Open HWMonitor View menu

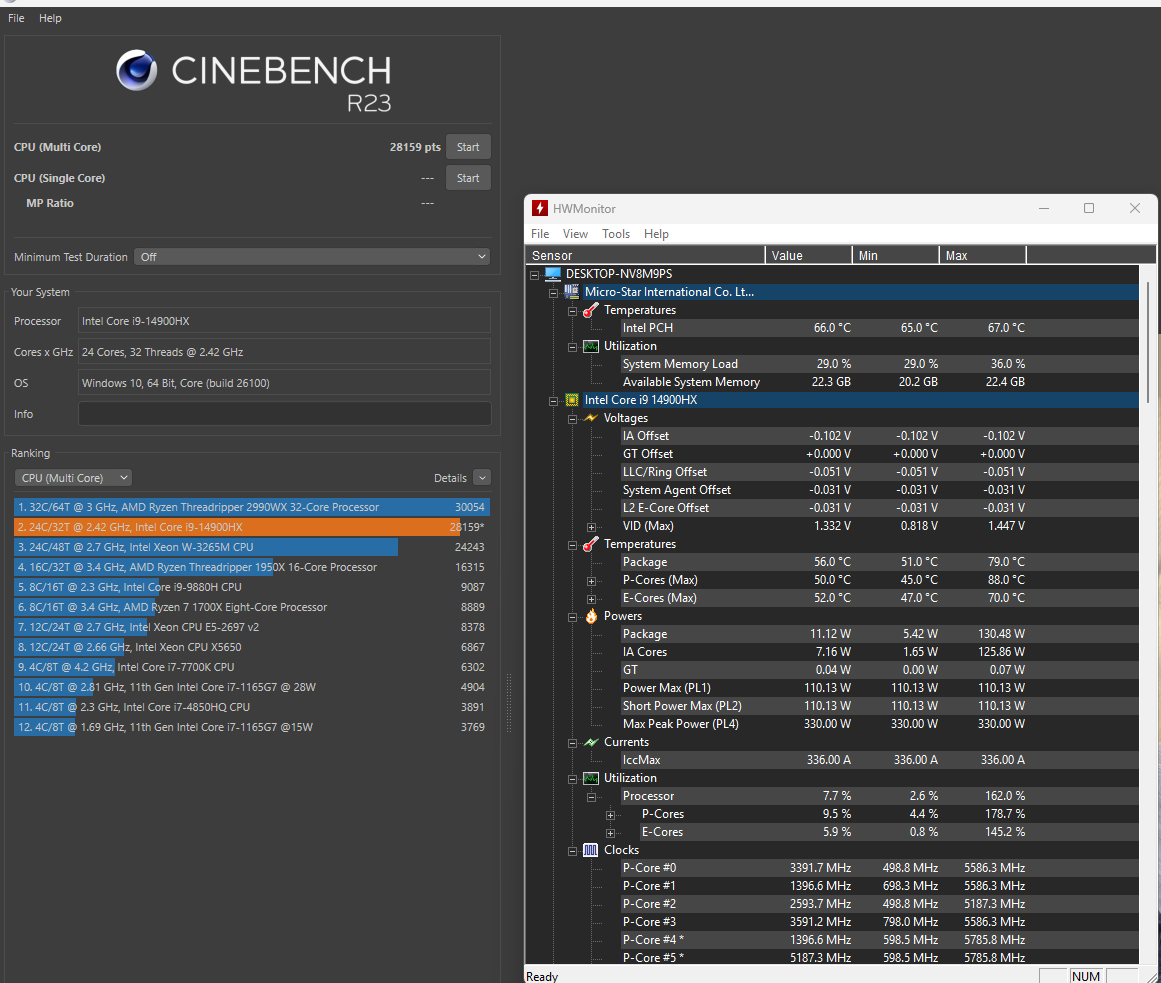[575, 234]
